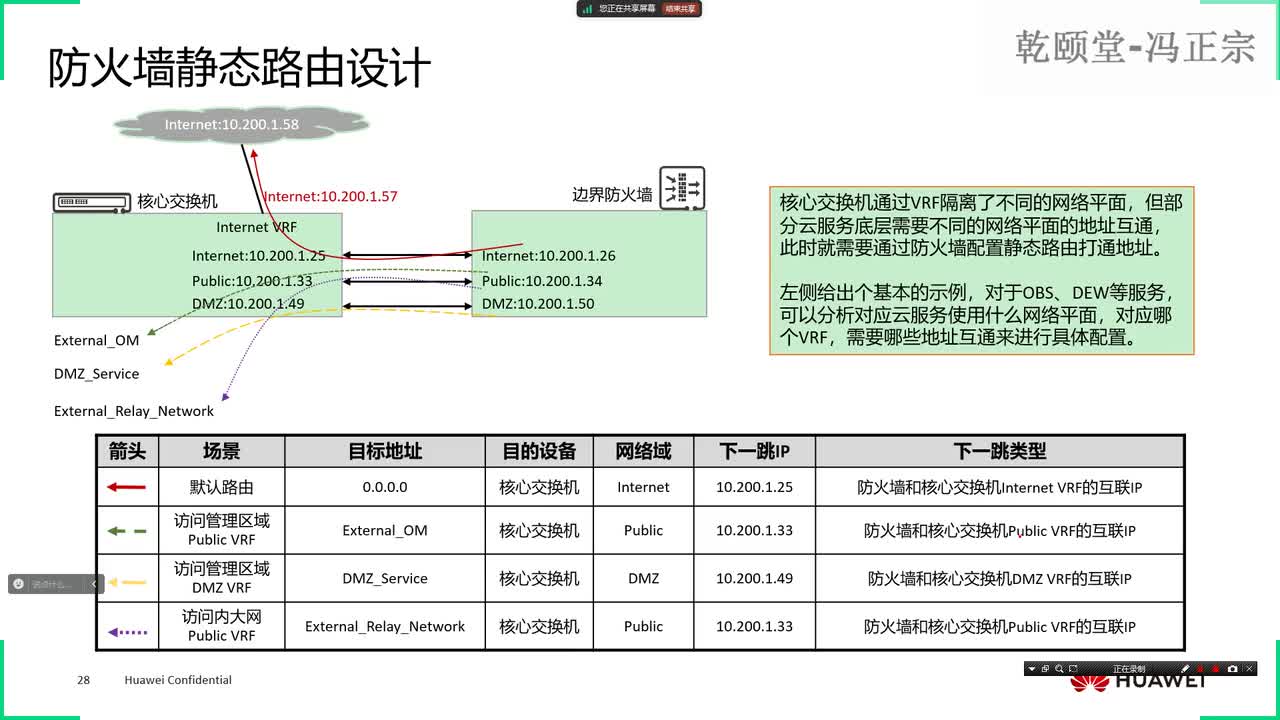1280x720 pixels.
Task: Click DMZ:10.200.1.50 in firewall box
Action: click(x=538, y=304)
